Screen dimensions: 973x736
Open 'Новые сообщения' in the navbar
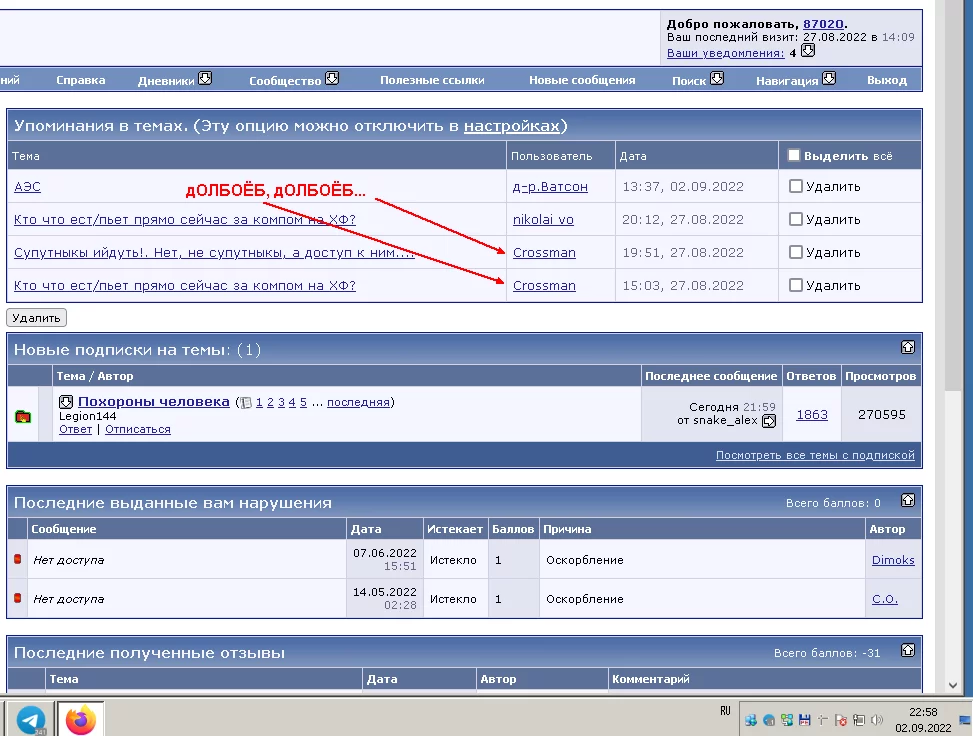coord(582,80)
